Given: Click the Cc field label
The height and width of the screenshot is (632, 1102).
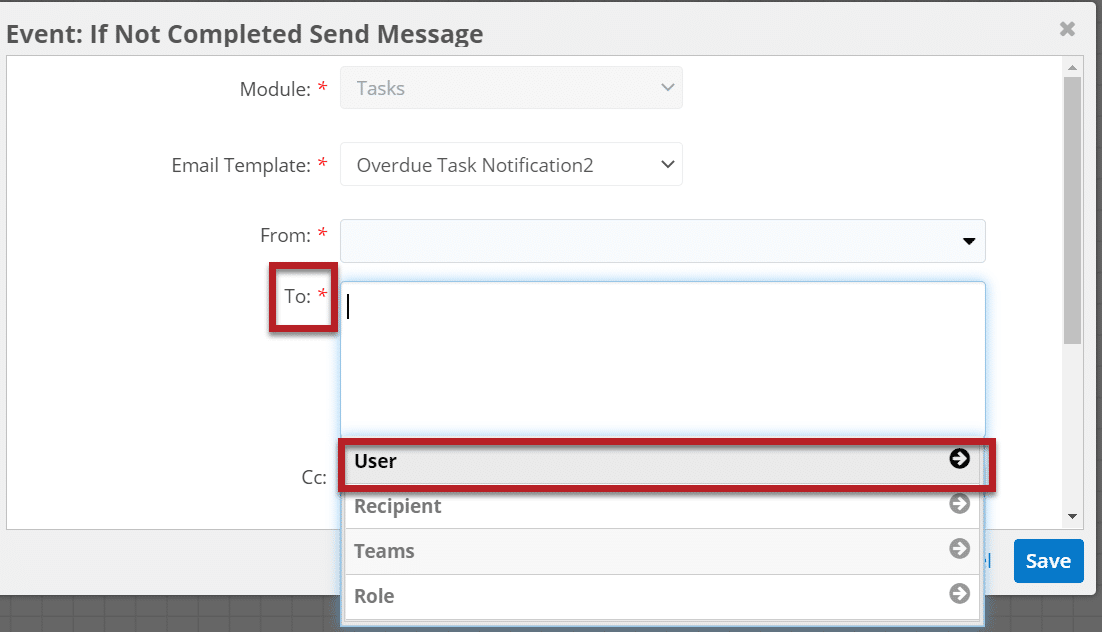Looking at the screenshot, I should point(315,477).
